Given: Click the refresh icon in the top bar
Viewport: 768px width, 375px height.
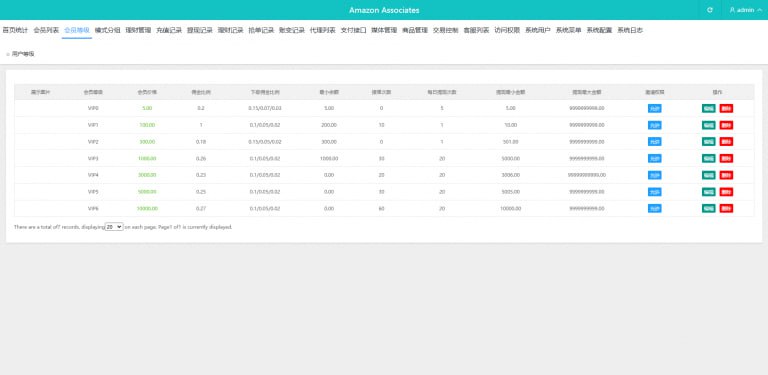Looking at the screenshot, I should click(710, 10).
